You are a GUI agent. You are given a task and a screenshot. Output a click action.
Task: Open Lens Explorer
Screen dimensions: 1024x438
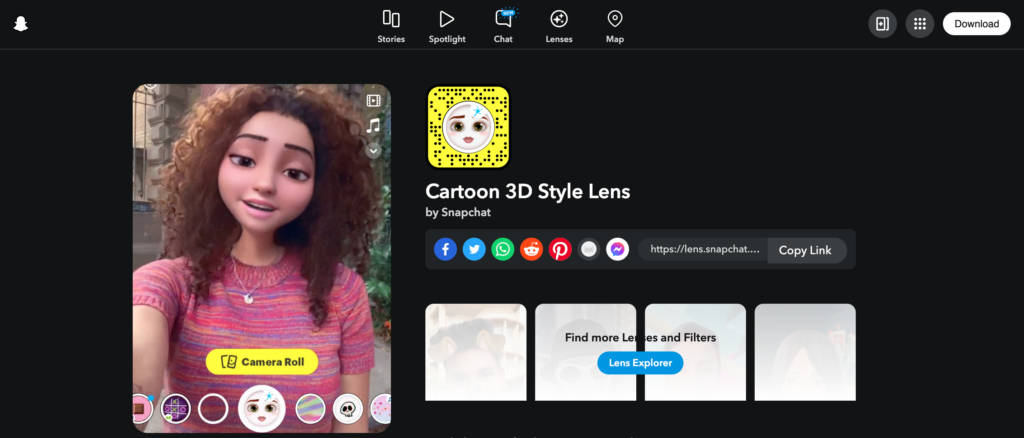(640, 362)
